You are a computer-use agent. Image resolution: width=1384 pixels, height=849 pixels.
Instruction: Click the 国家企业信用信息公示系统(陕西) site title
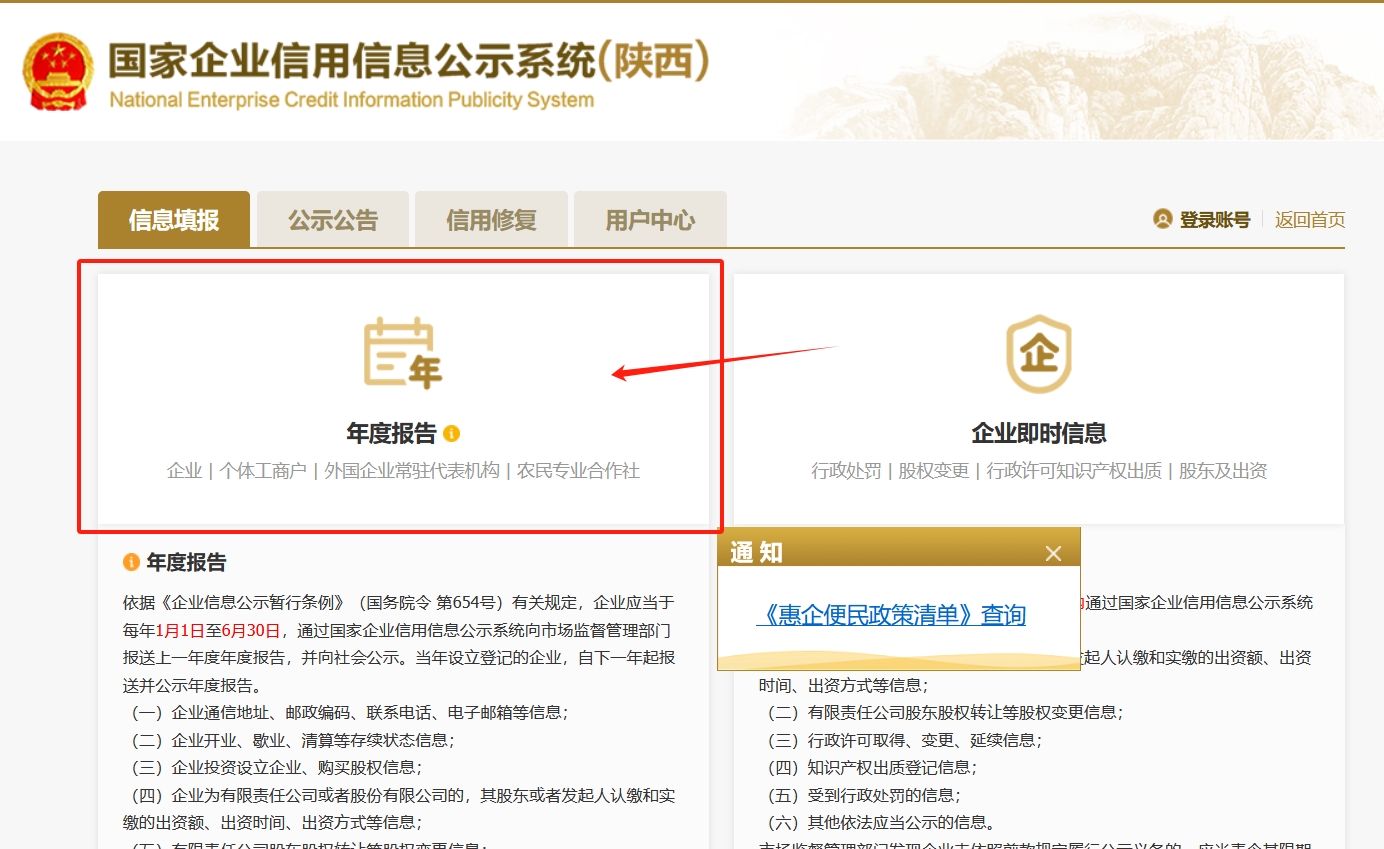pos(410,62)
